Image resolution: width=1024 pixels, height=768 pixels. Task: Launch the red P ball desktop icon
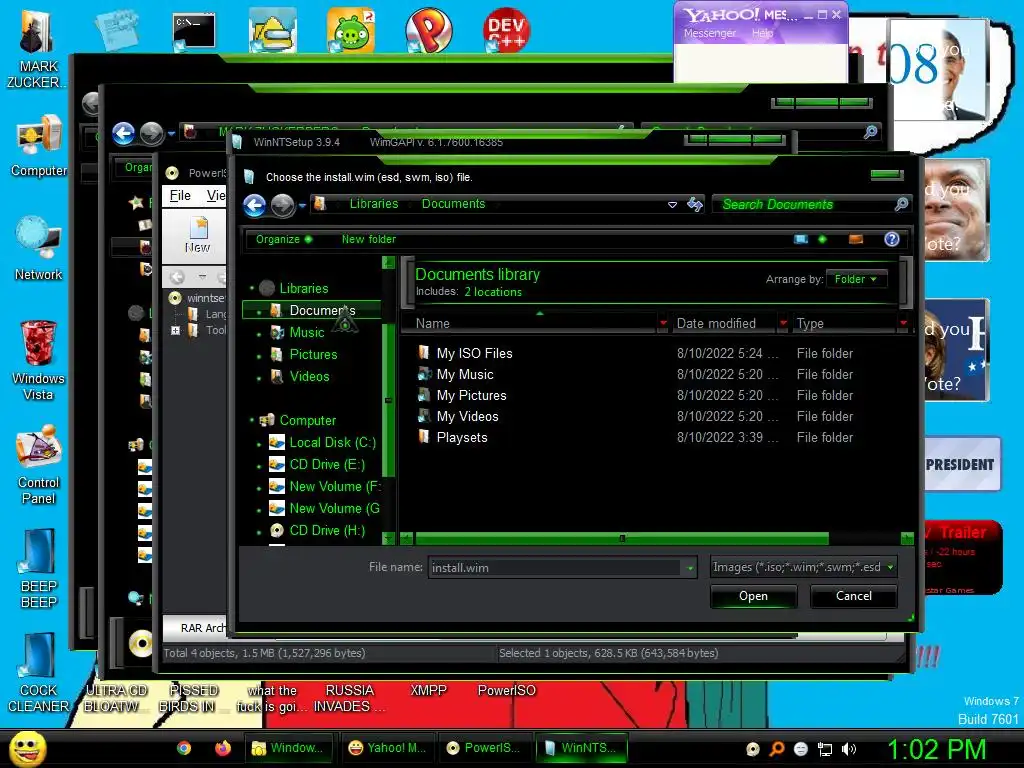[428, 29]
